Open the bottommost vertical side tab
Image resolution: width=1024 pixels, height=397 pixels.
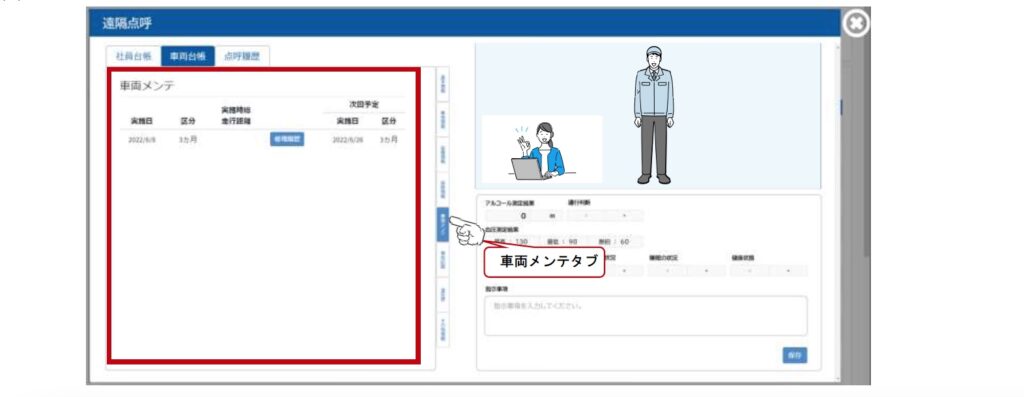443,330
